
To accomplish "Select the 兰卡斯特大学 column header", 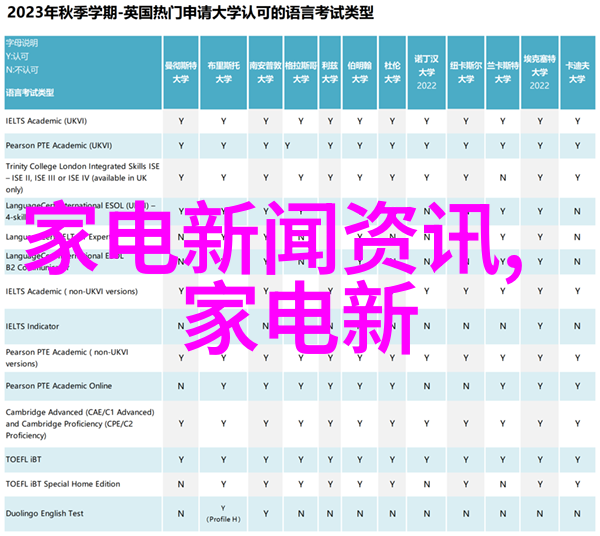I will point(502,72).
